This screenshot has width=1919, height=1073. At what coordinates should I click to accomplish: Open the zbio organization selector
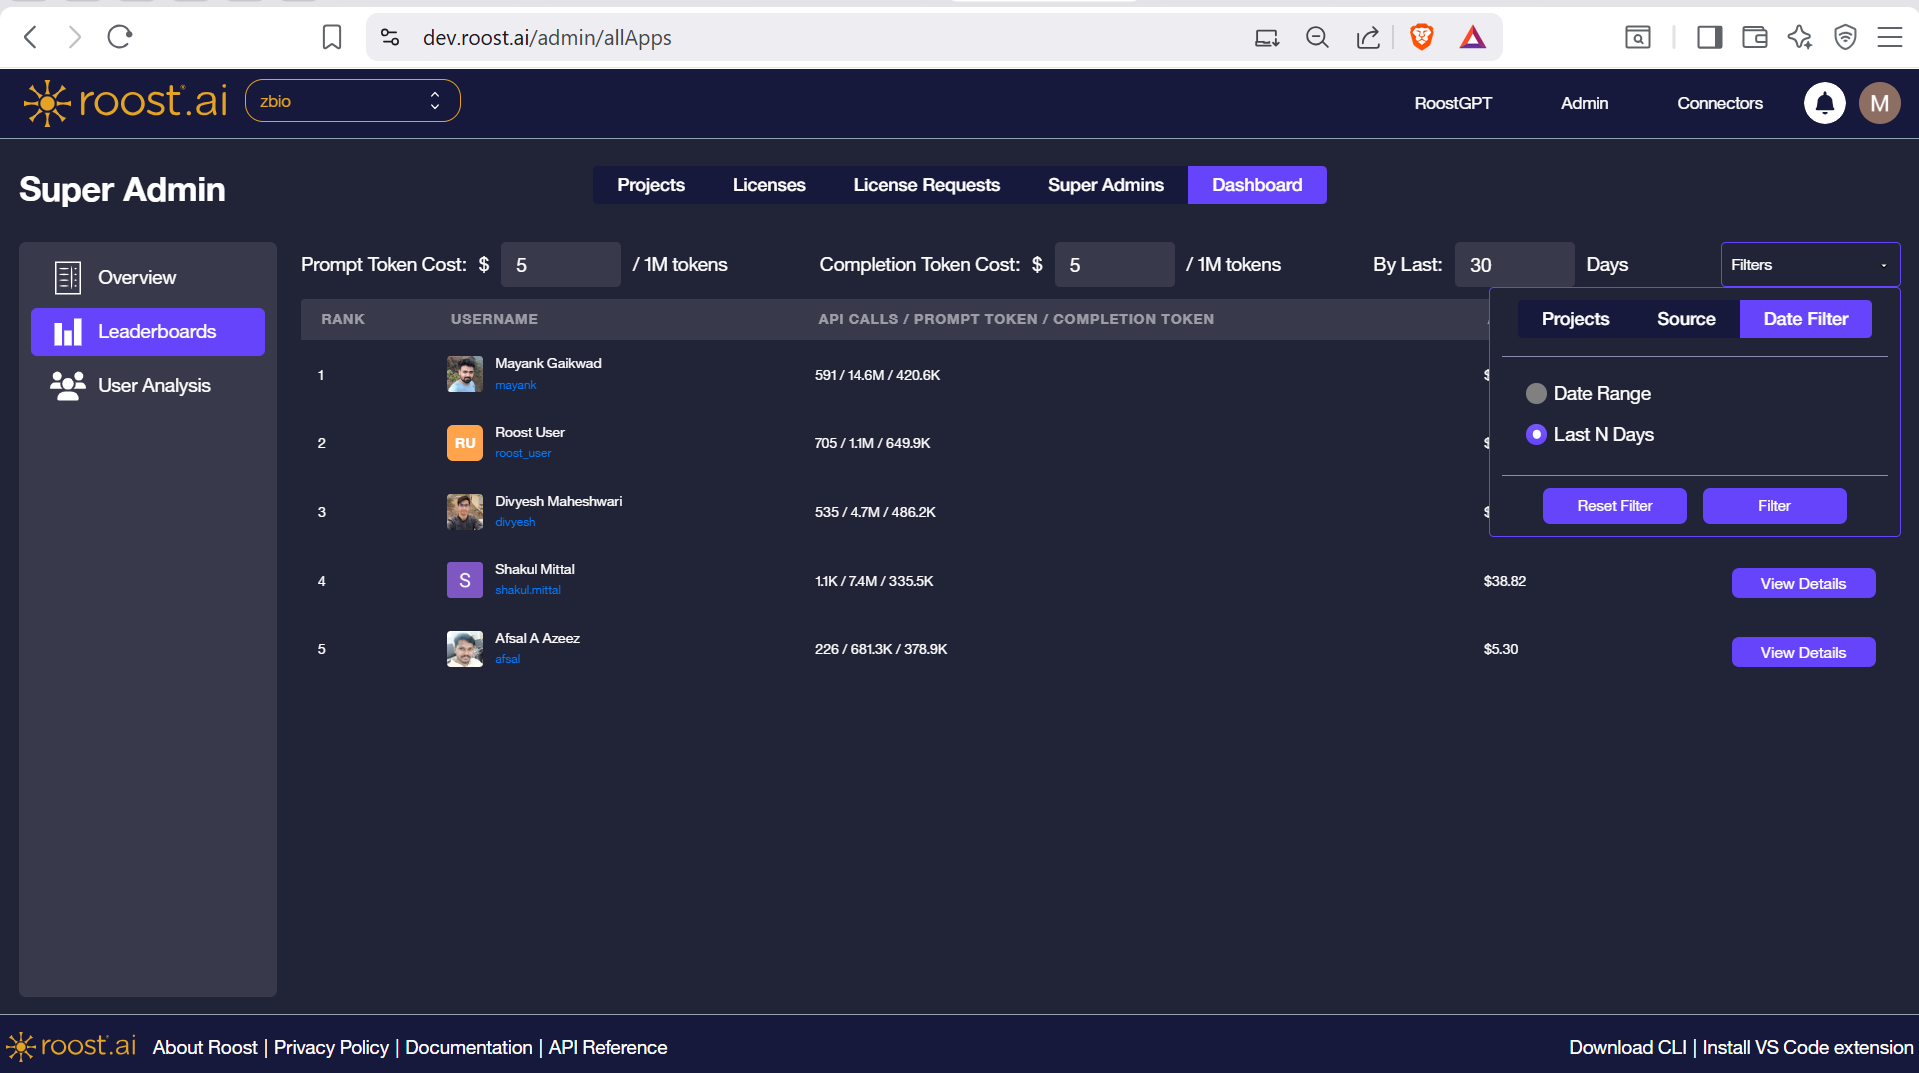click(352, 100)
